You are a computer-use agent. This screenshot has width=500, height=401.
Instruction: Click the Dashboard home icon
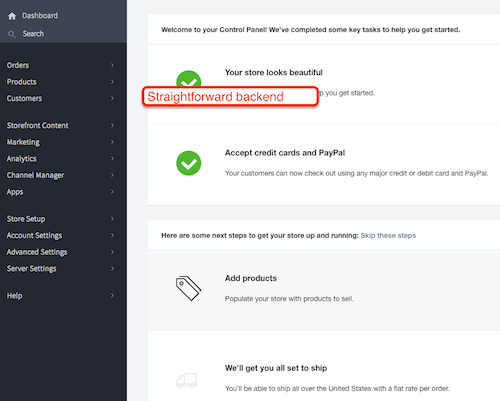click(x=12, y=16)
